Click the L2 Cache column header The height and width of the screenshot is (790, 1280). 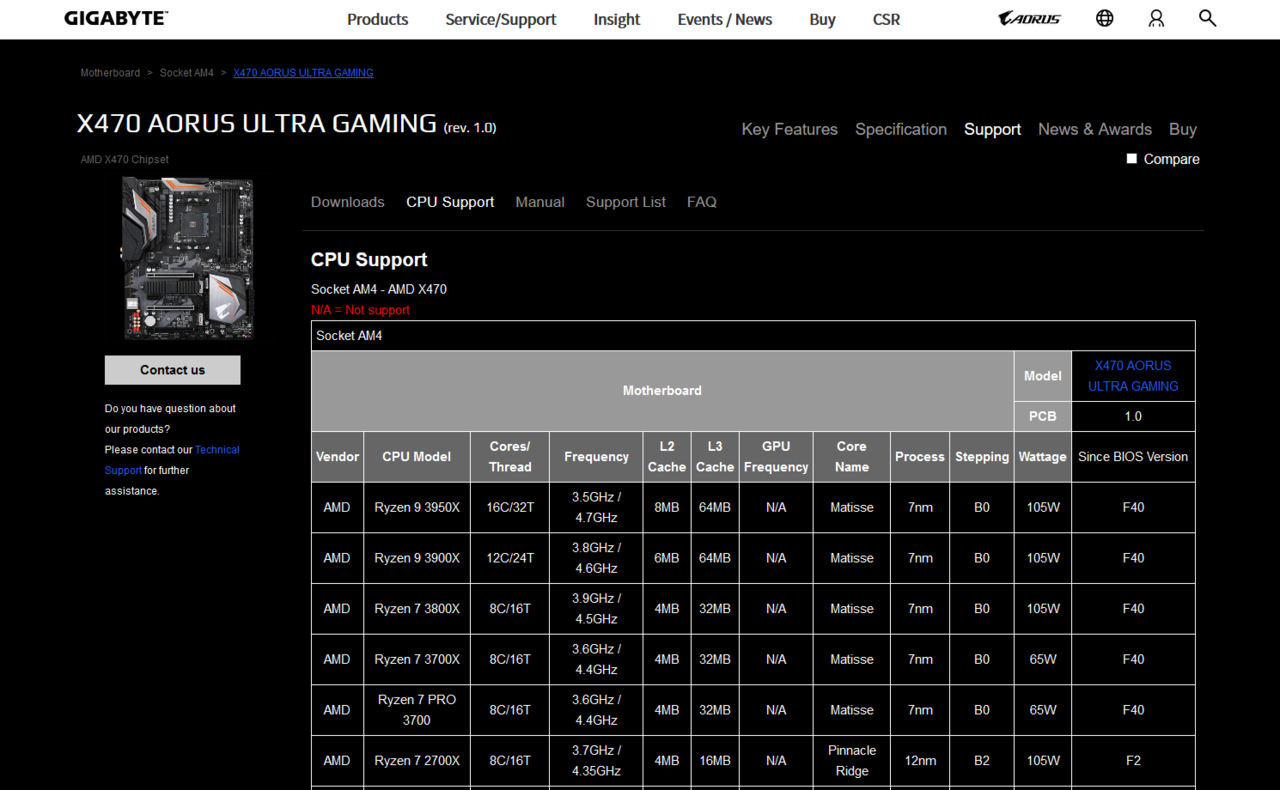[x=667, y=457]
